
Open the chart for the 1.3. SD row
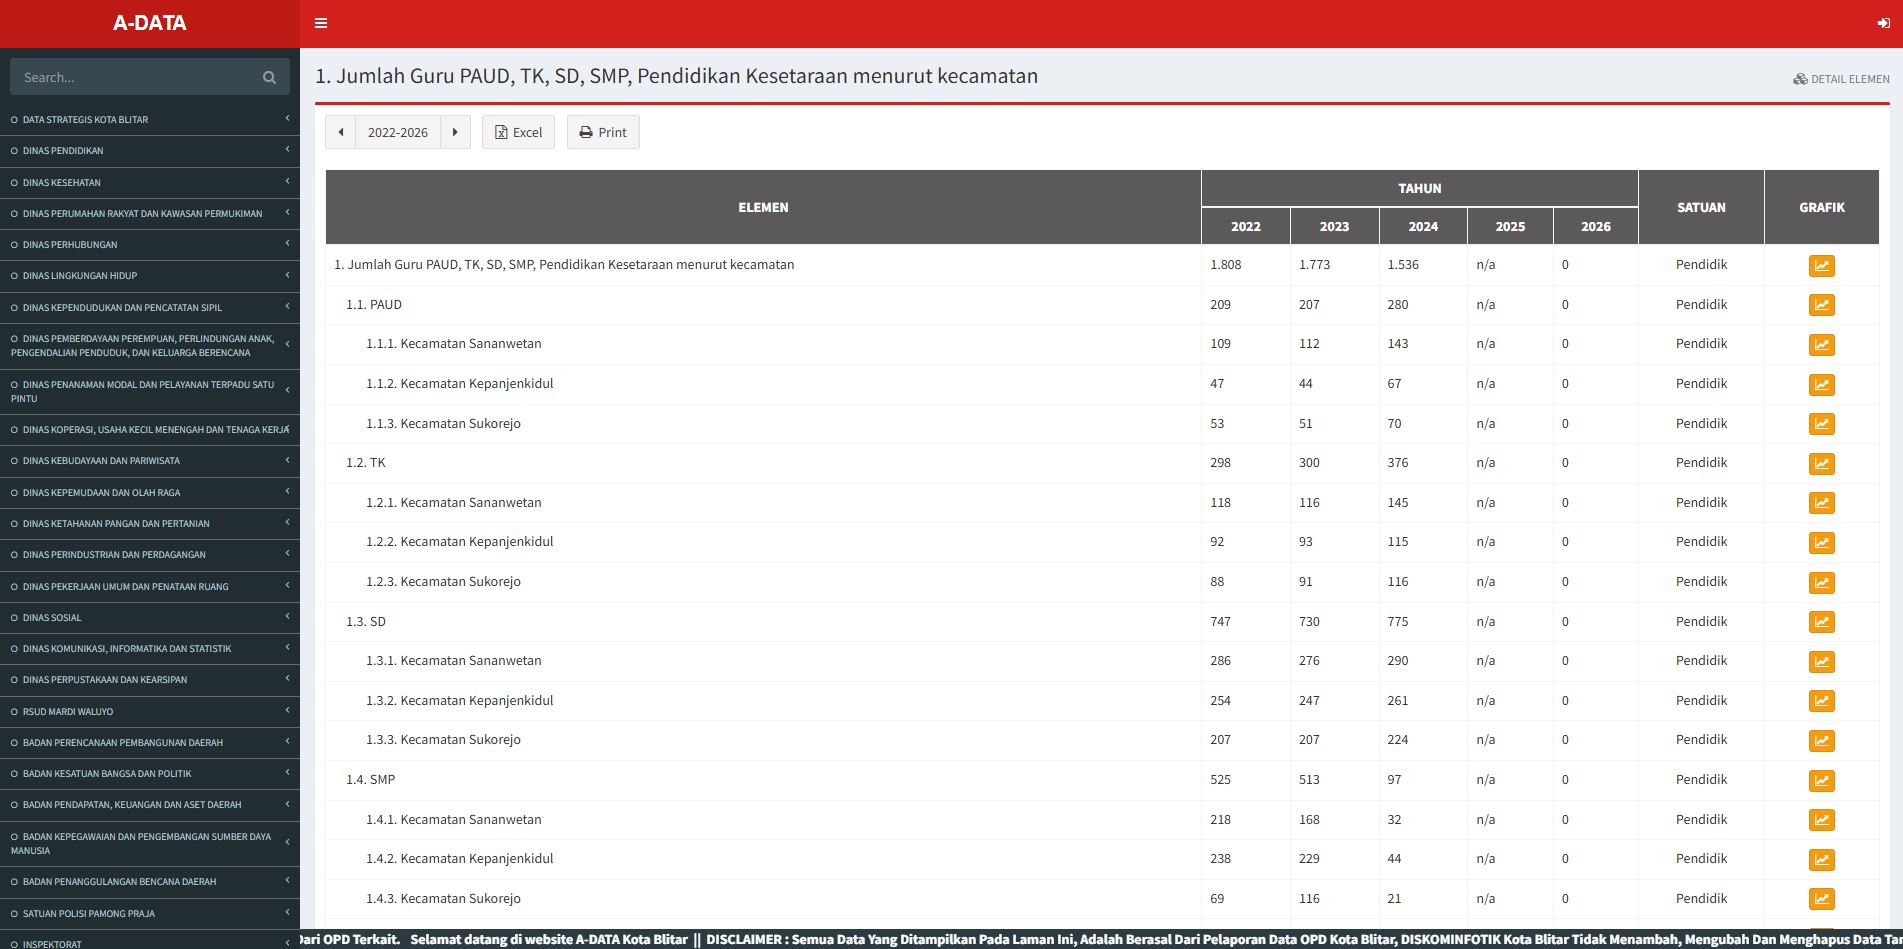pos(1821,622)
